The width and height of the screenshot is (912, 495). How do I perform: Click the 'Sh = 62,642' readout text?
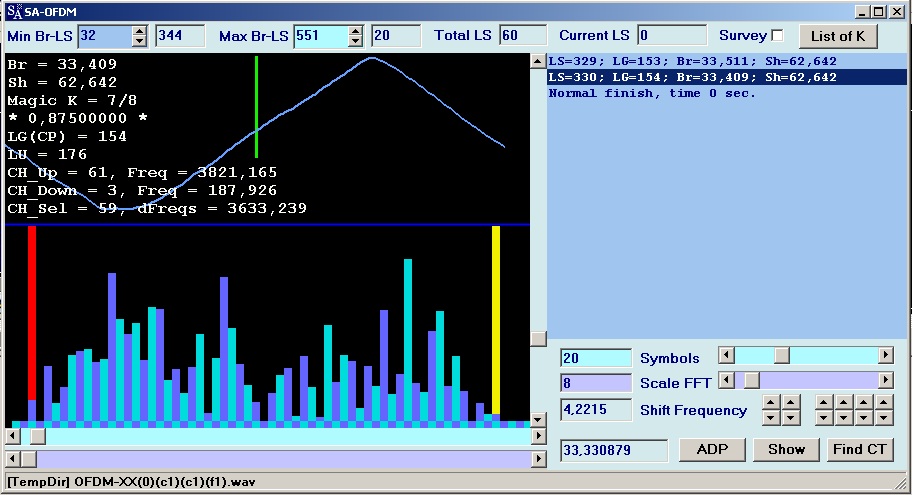coord(62,82)
